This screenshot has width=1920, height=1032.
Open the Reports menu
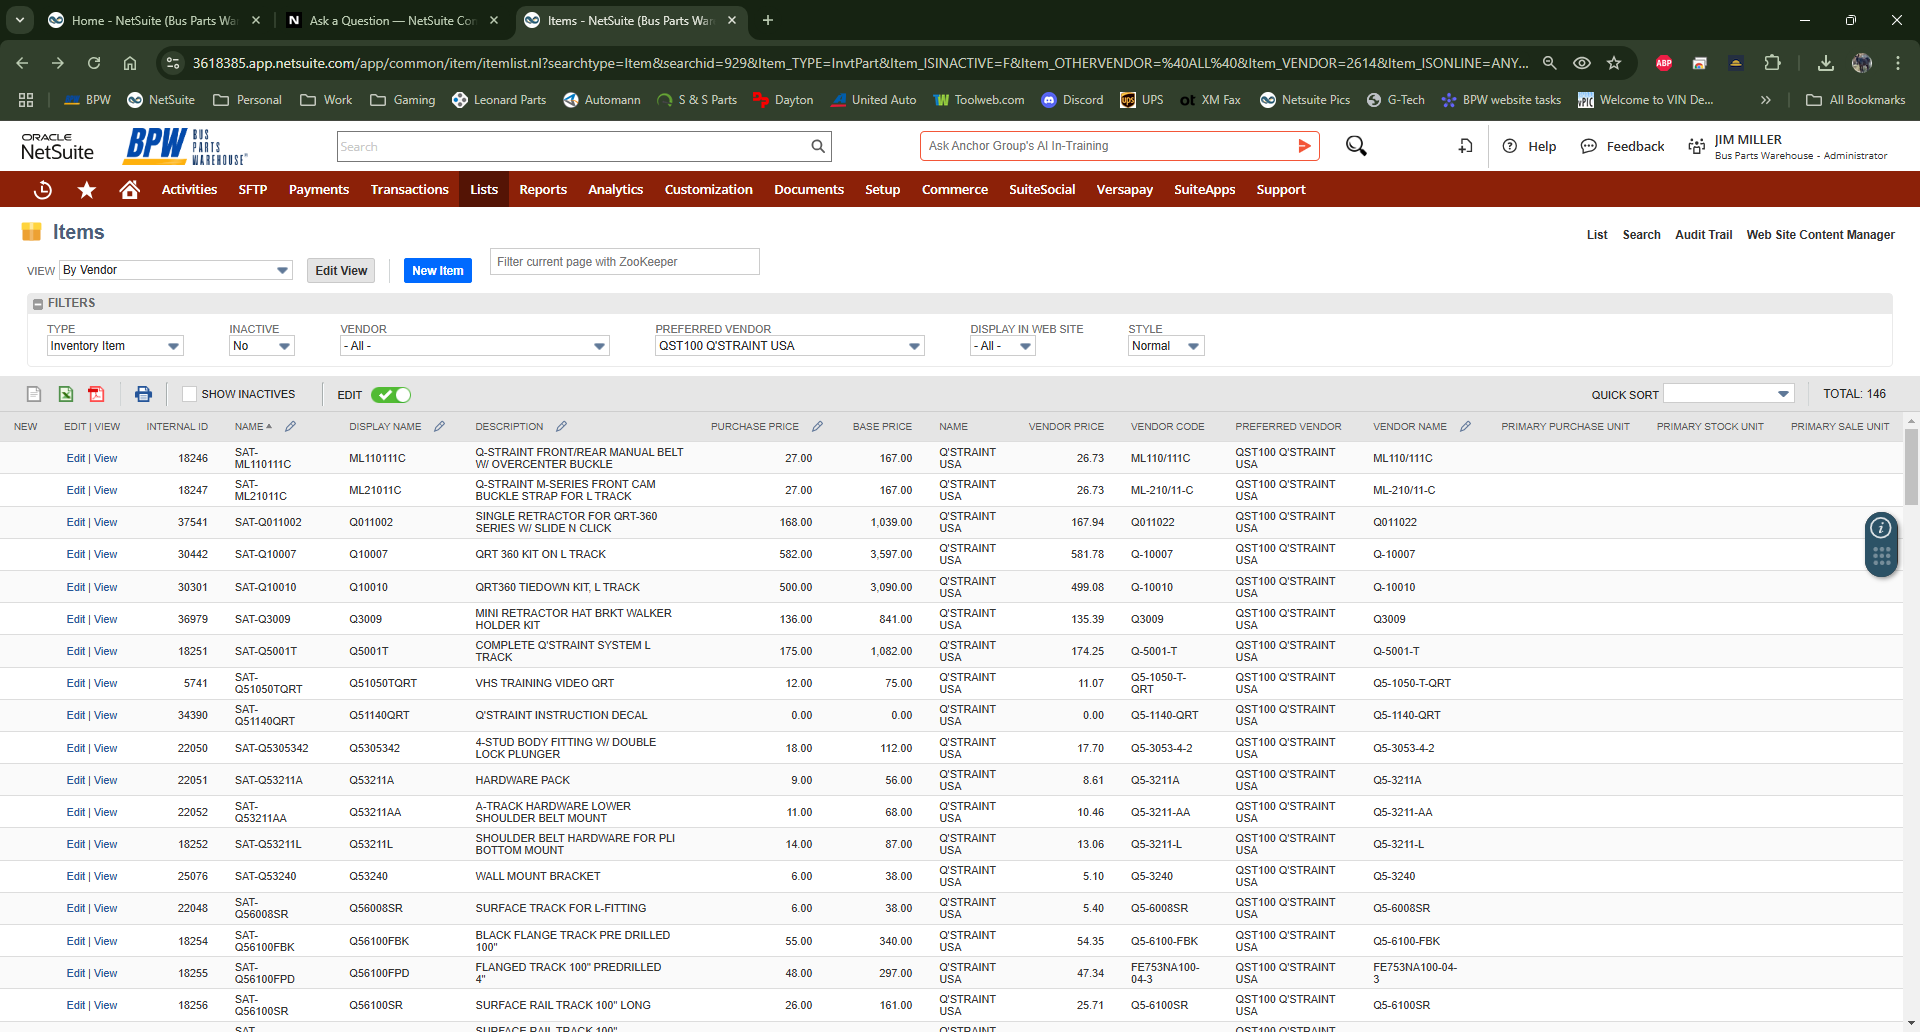[543, 189]
